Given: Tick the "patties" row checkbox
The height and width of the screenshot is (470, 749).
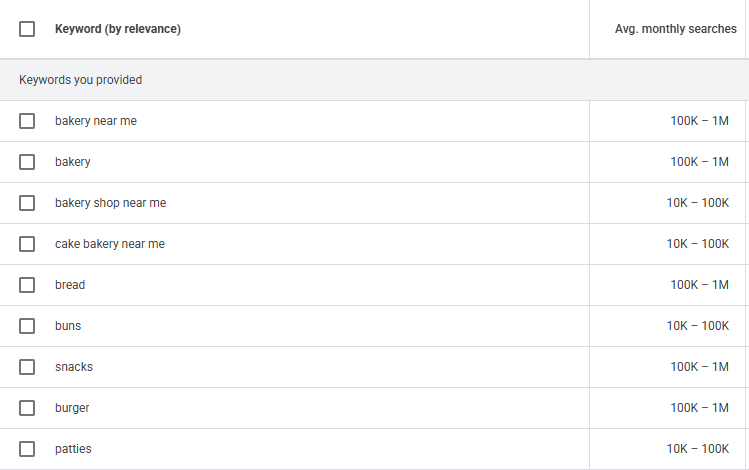Looking at the screenshot, I should pyautogui.click(x=27, y=449).
